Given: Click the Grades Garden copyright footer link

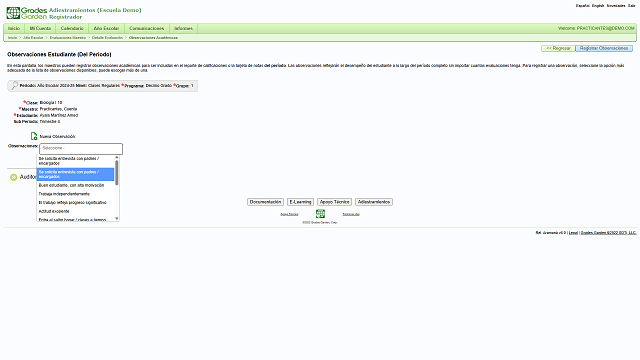Looking at the screenshot, I should (609, 233).
